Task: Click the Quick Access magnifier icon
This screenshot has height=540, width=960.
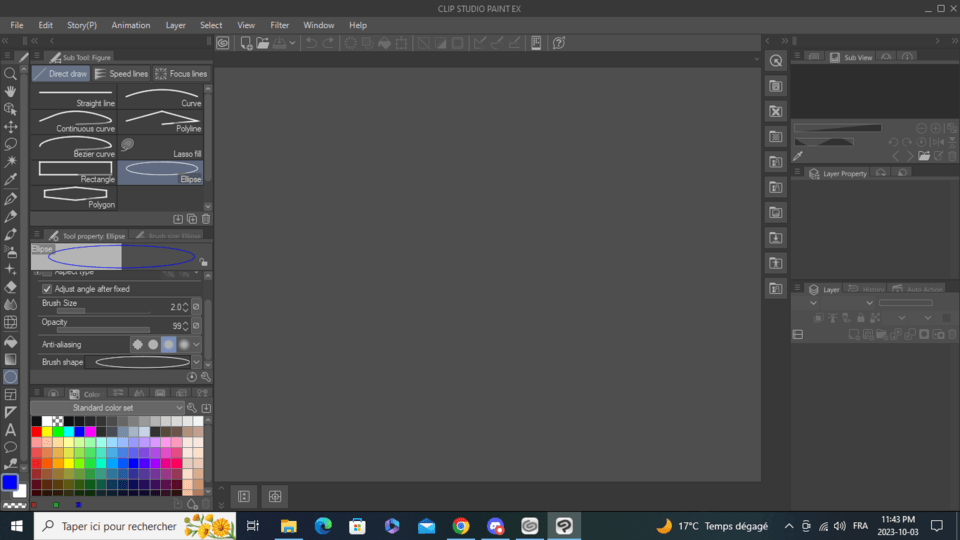Action: pyautogui.click(x=776, y=61)
